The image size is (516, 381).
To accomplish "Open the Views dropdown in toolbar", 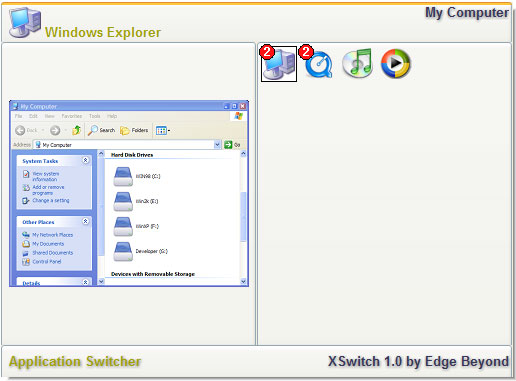I will [x=163, y=130].
